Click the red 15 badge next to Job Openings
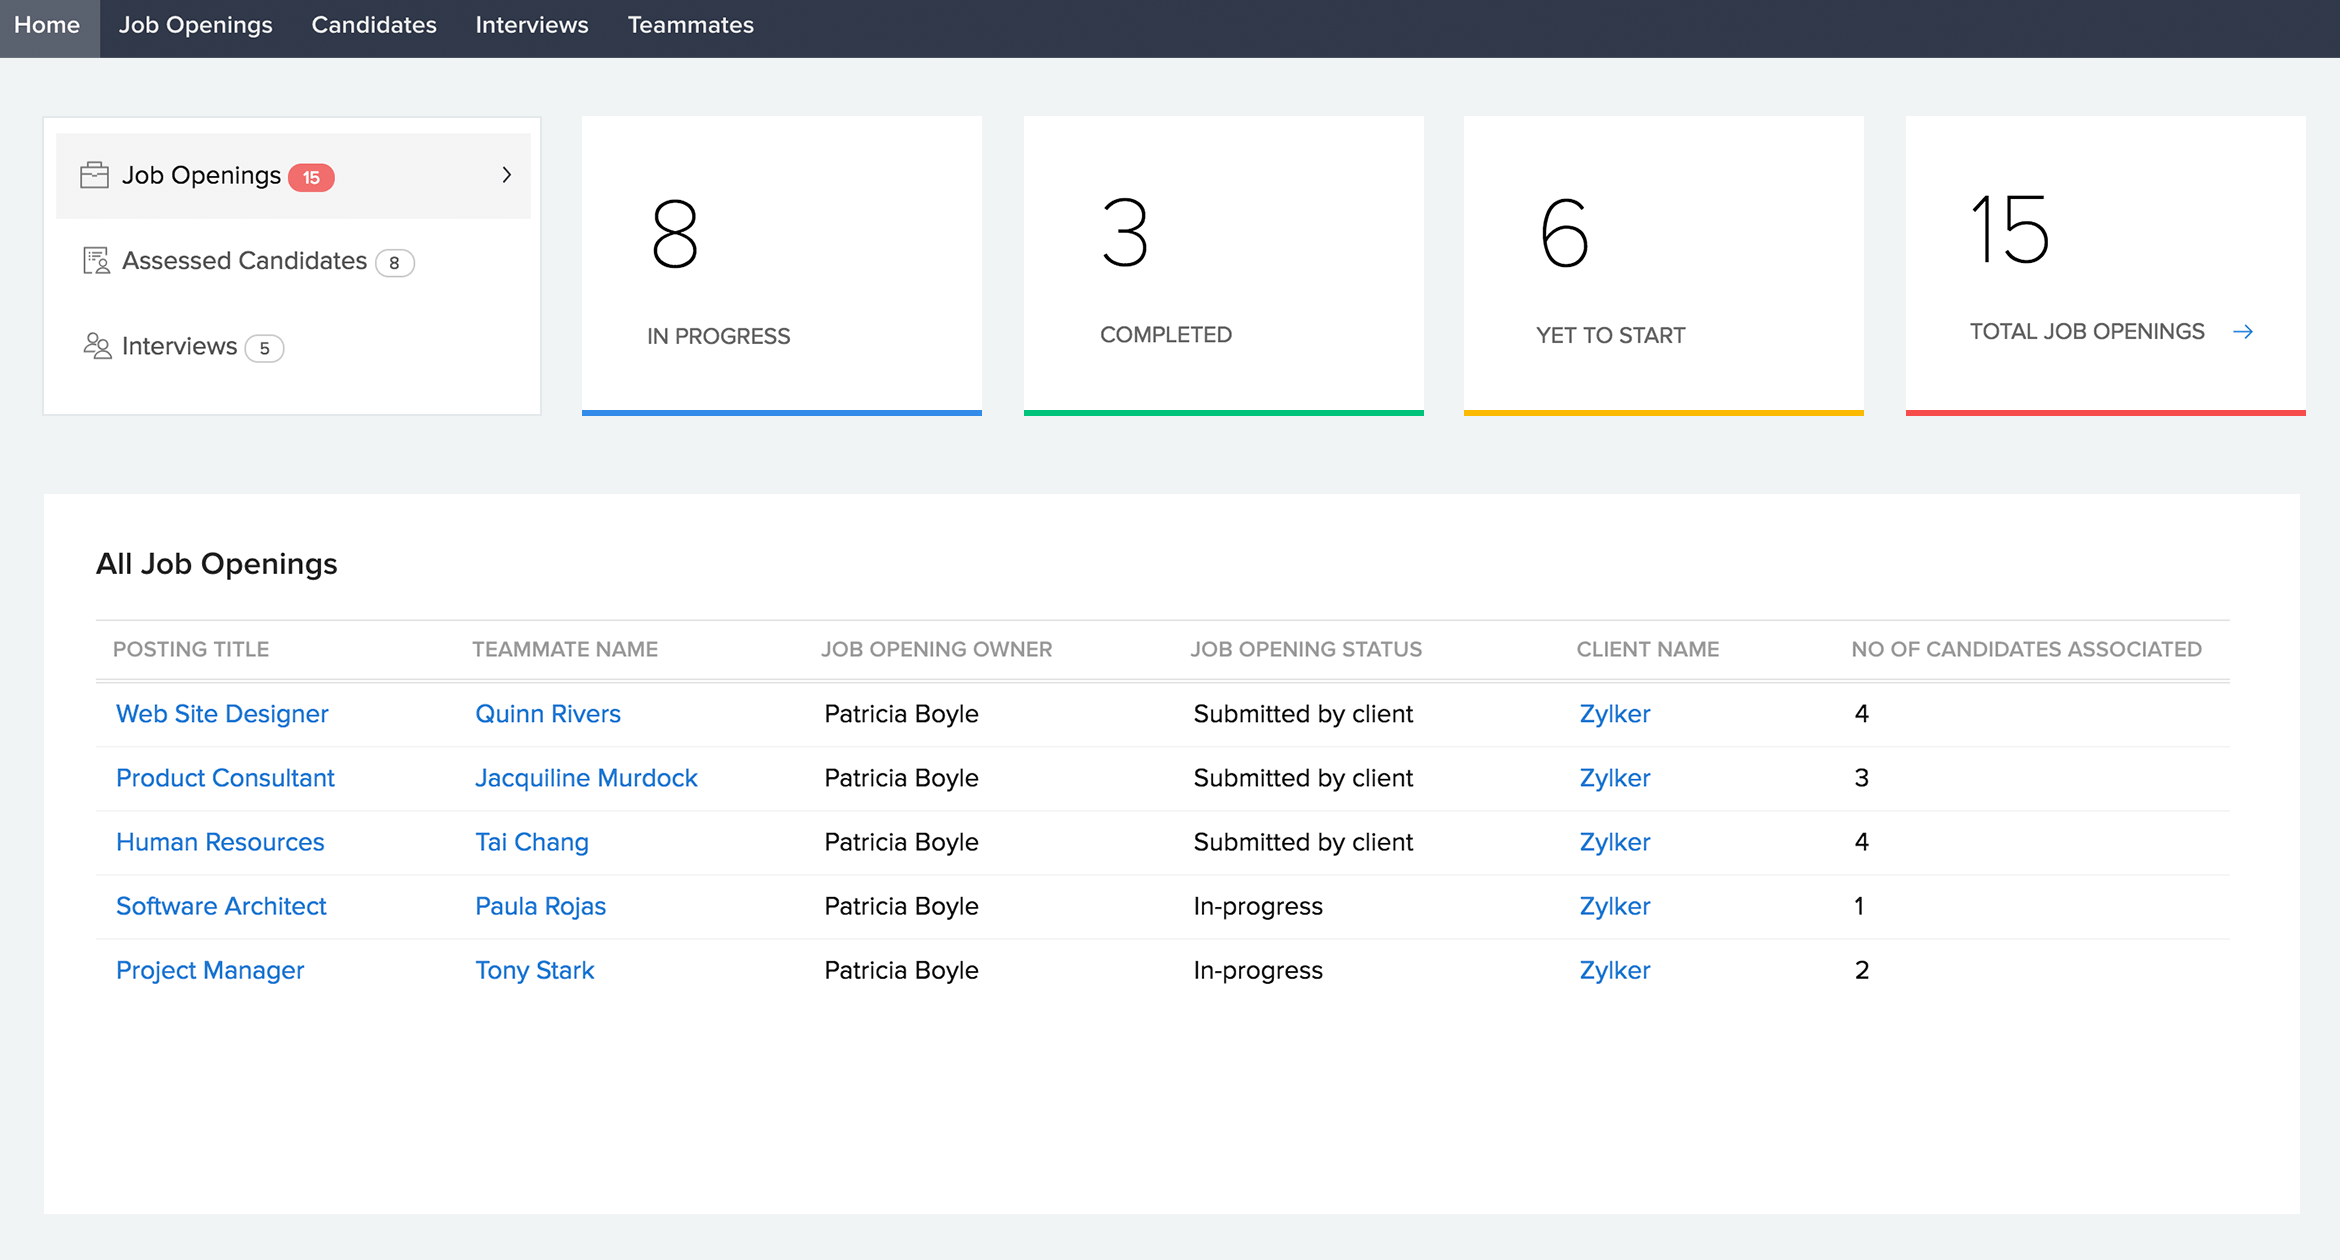The width and height of the screenshot is (2340, 1260). (x=312, y=176)
